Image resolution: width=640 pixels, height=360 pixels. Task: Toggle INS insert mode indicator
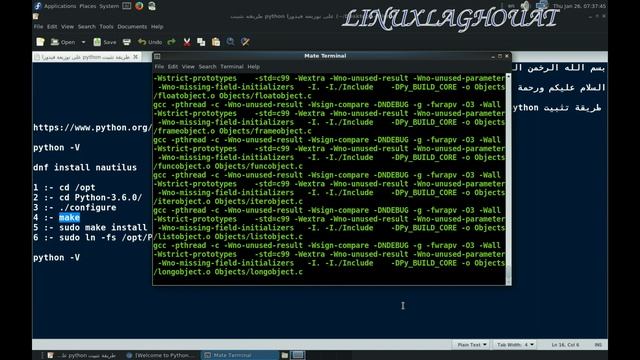click(598, 345)
